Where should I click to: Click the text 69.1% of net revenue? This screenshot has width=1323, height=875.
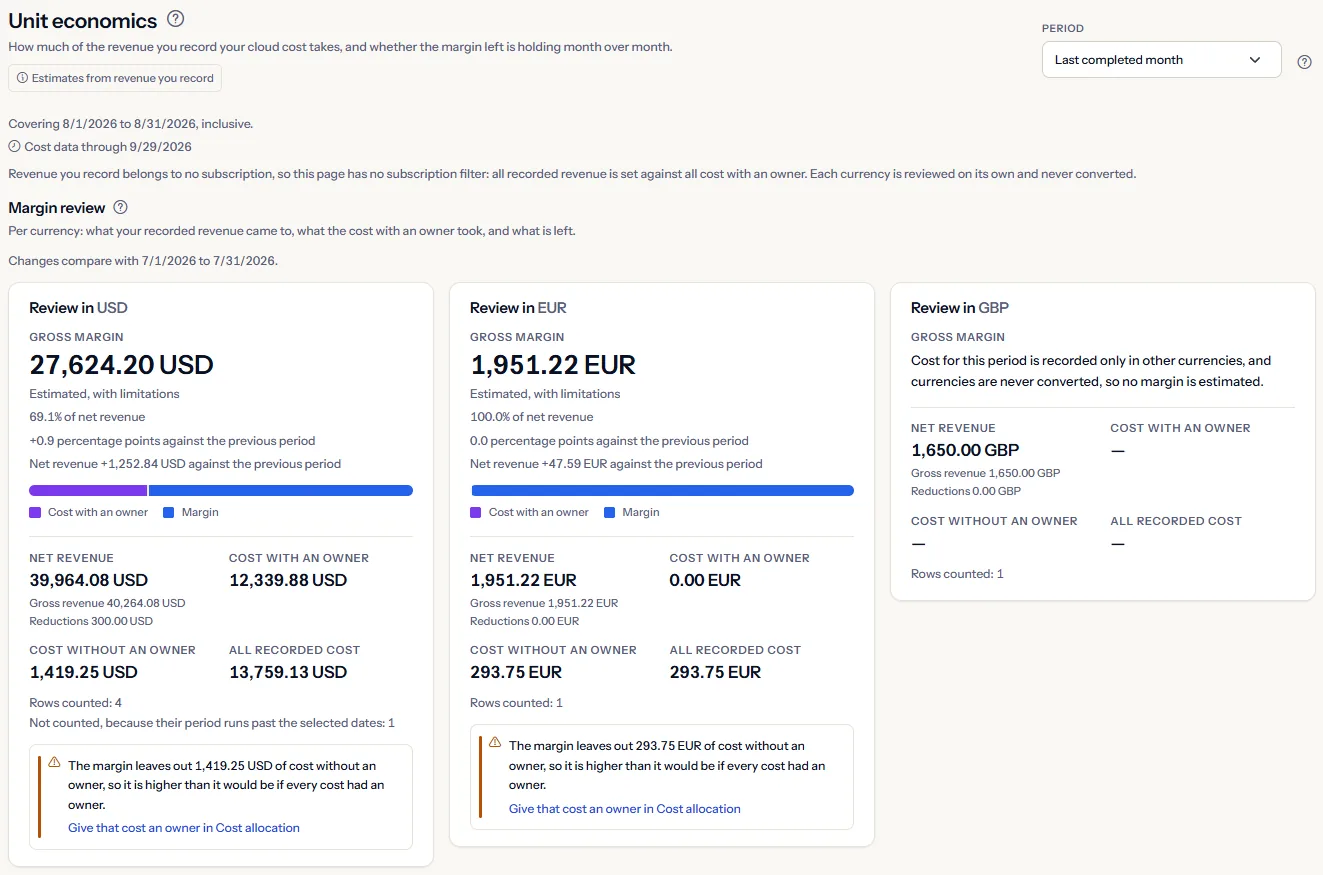coord(87,417)
